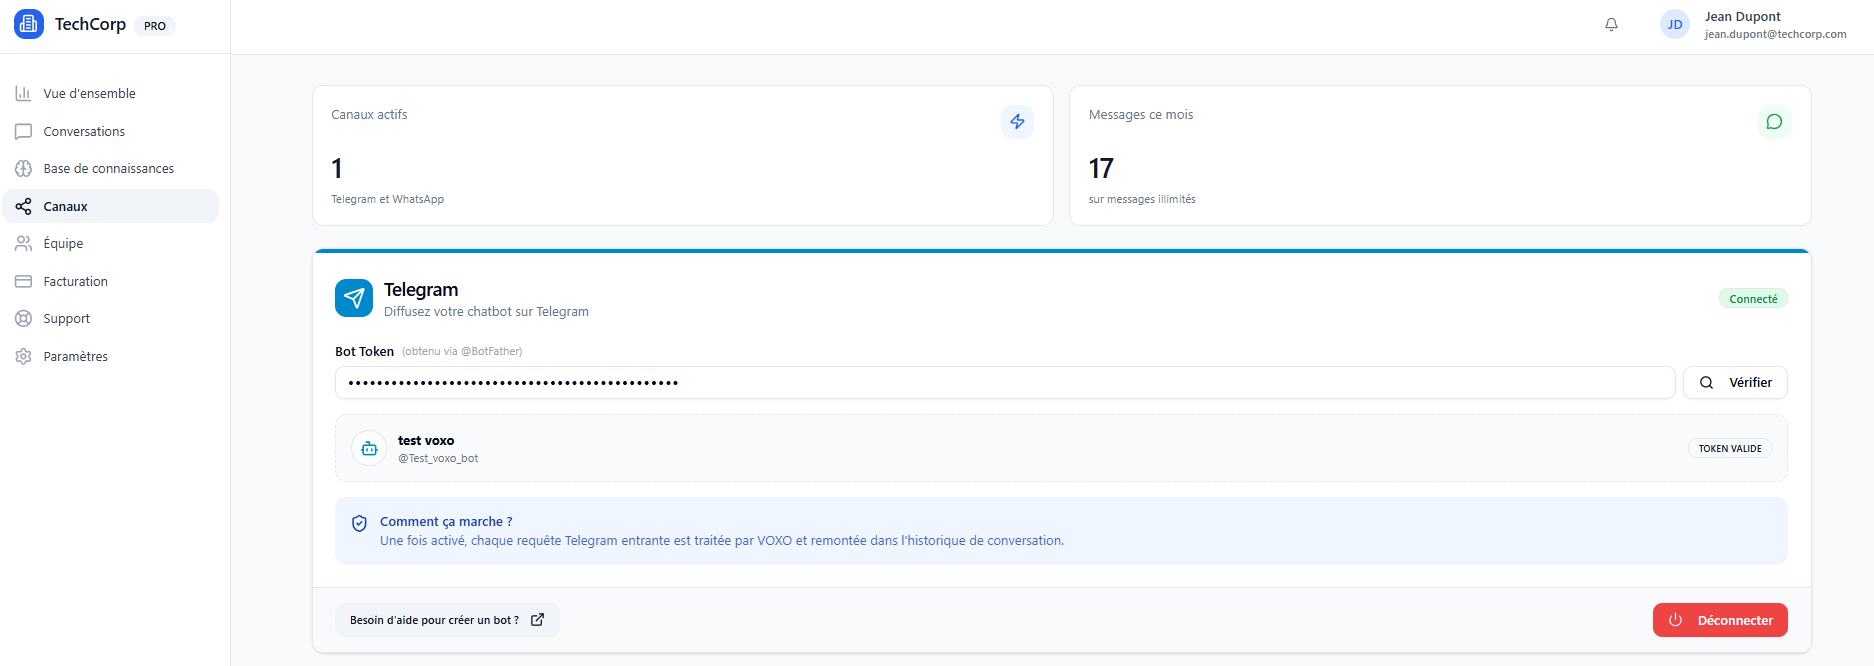
Task: Open the Facturation page
Action: point(111,282)
